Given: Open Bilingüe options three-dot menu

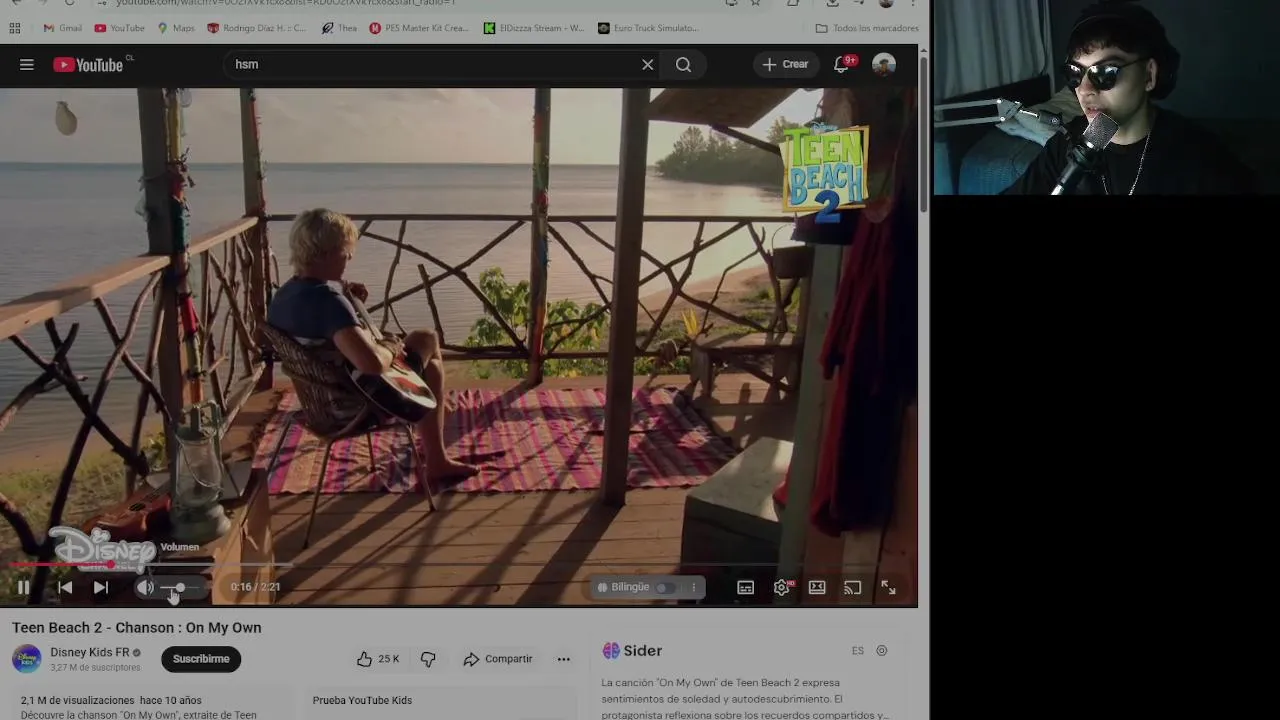Looking at the screenshot, I should (693, 587).
